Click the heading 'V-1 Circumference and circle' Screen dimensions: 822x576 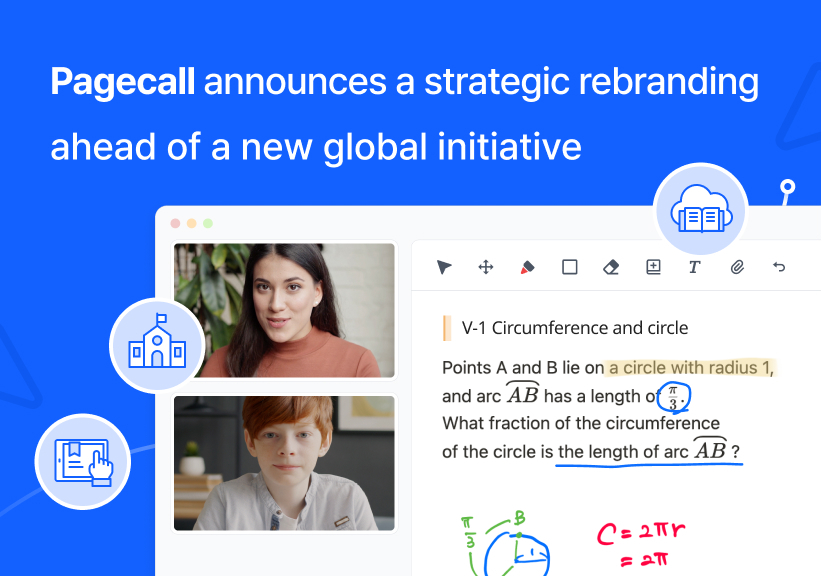(575, 328)
